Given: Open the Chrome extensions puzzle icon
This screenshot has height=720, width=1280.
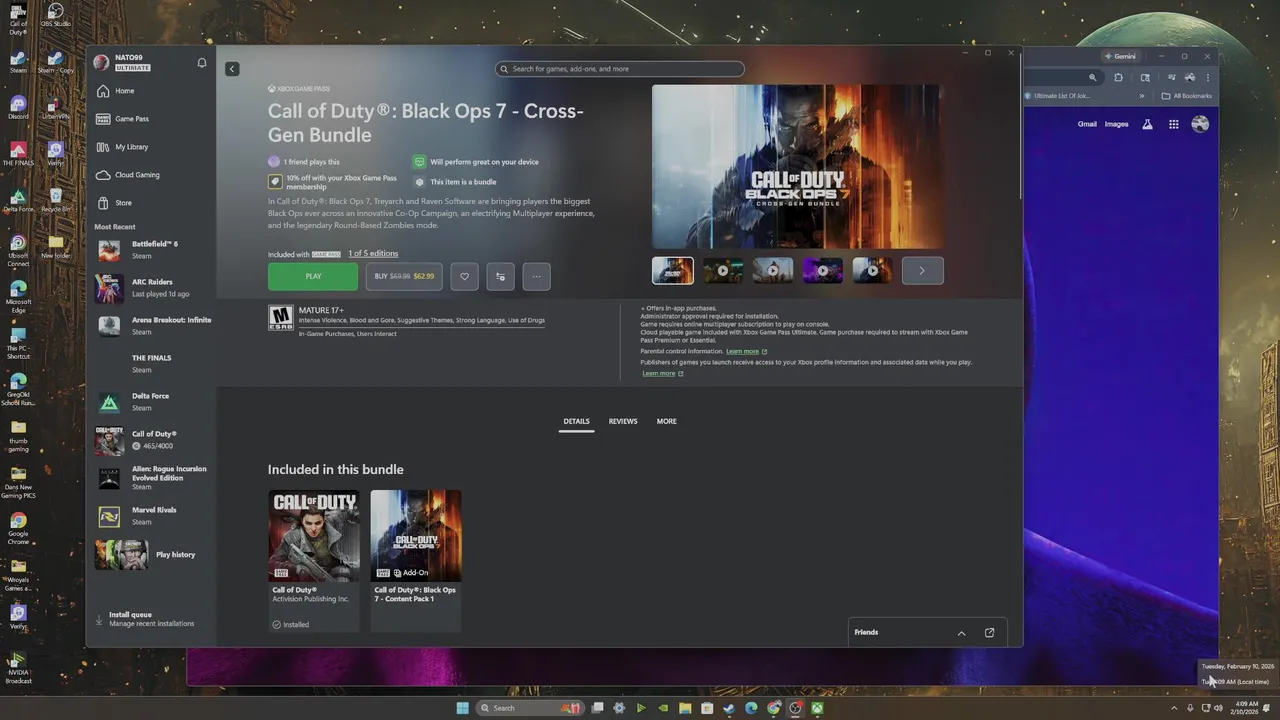Looking at the screenshot, I should [1118, 77].
